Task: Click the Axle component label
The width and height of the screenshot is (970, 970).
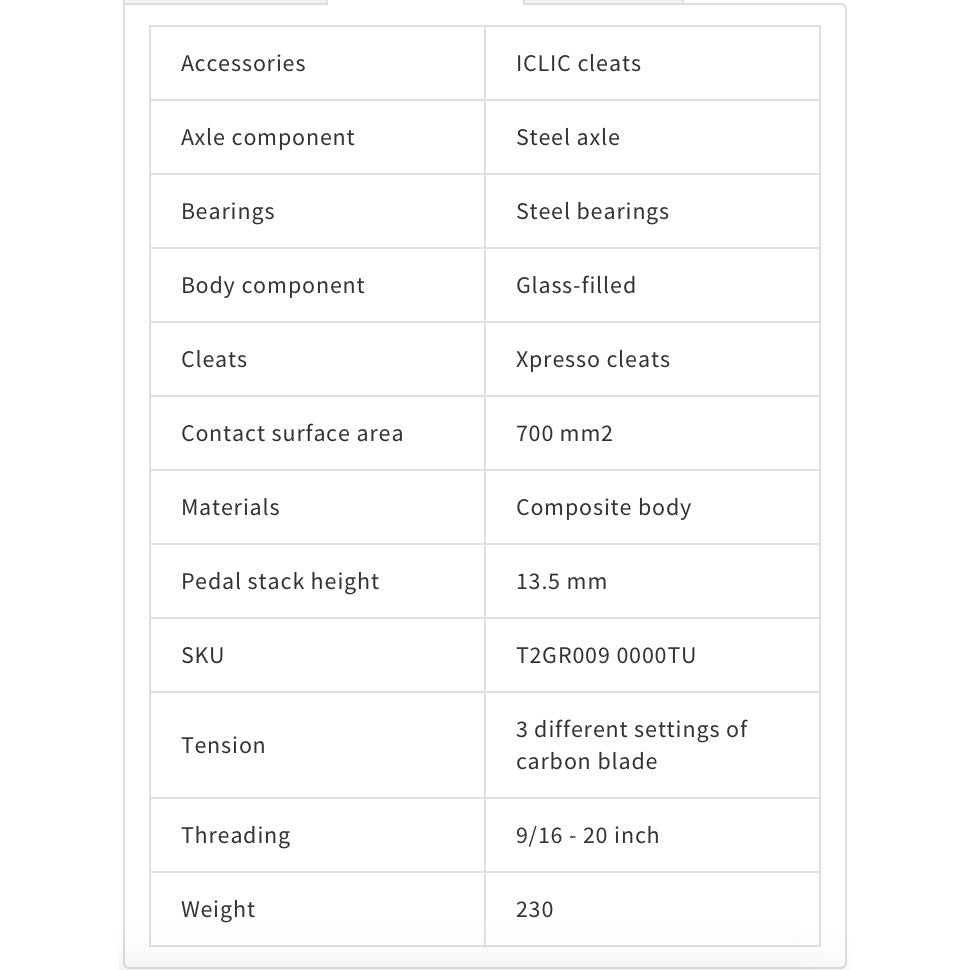Action: point(268,138)
